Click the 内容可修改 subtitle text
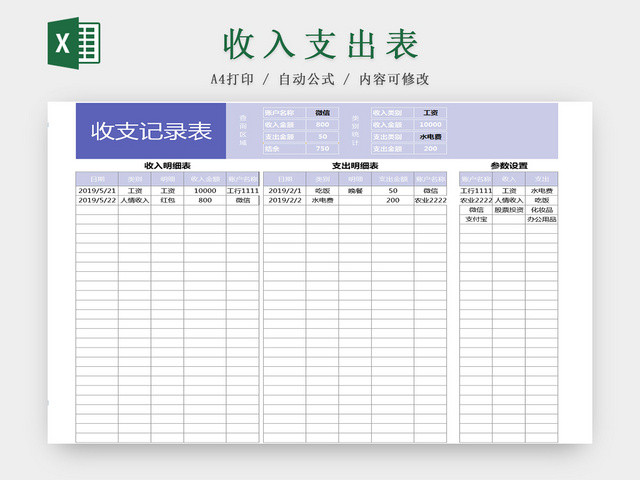 (394, 79)
